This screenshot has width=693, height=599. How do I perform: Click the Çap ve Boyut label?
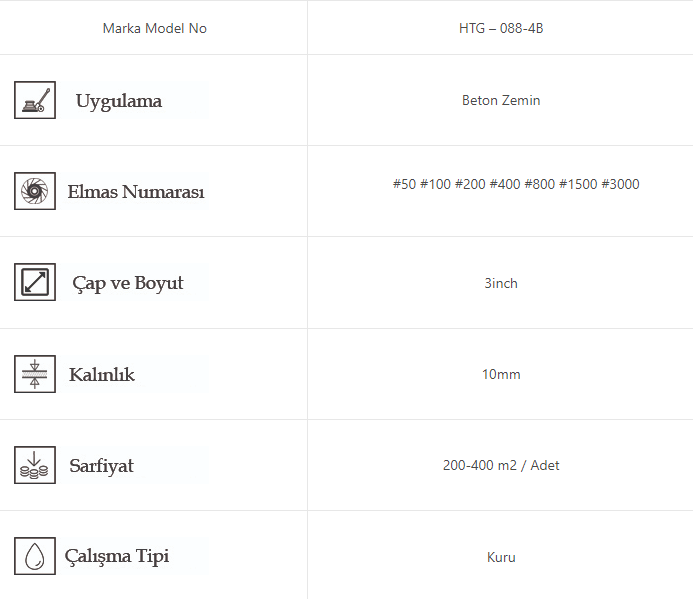[128, 283]
